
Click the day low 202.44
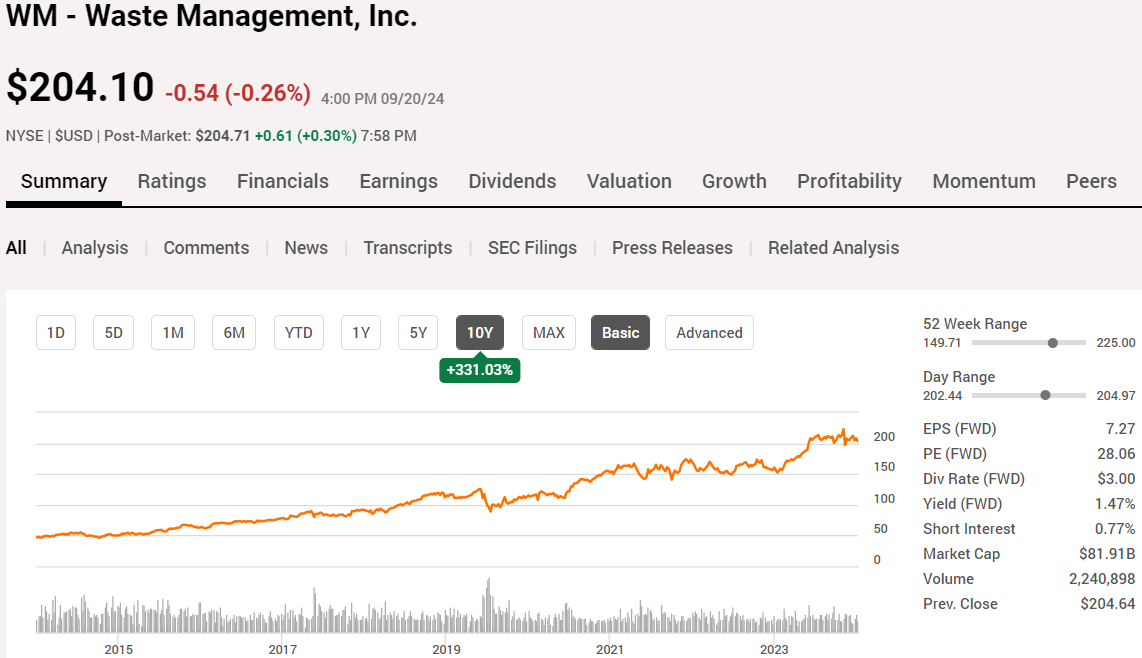point(942,396)
